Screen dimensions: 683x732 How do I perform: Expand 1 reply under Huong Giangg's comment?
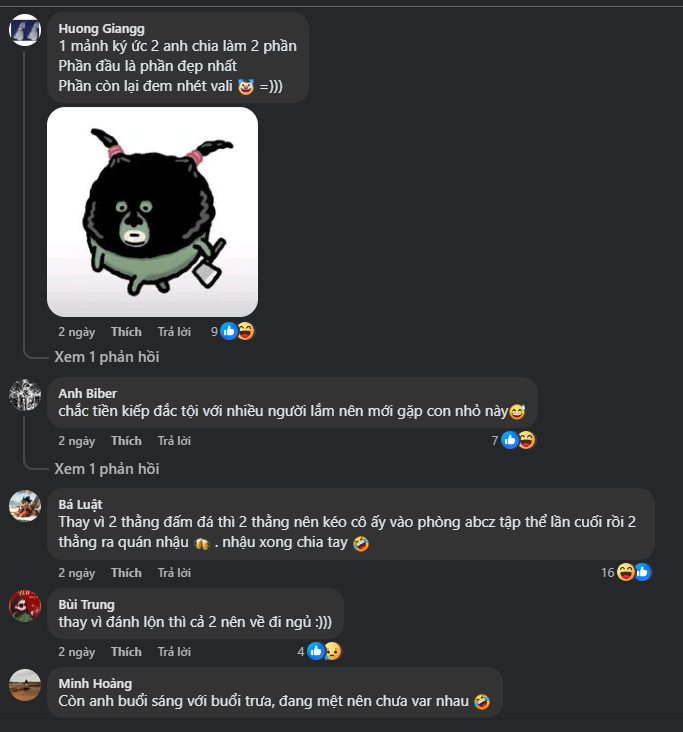click(107, 357)
